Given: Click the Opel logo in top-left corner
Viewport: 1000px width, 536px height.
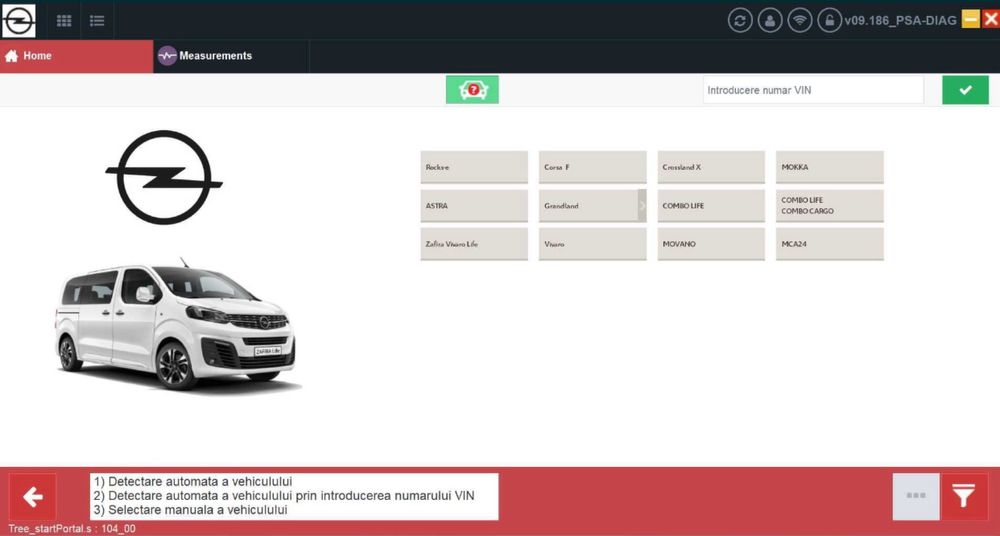Looking at the screenshot, I should pyautogui.click(x=18, y=20).
